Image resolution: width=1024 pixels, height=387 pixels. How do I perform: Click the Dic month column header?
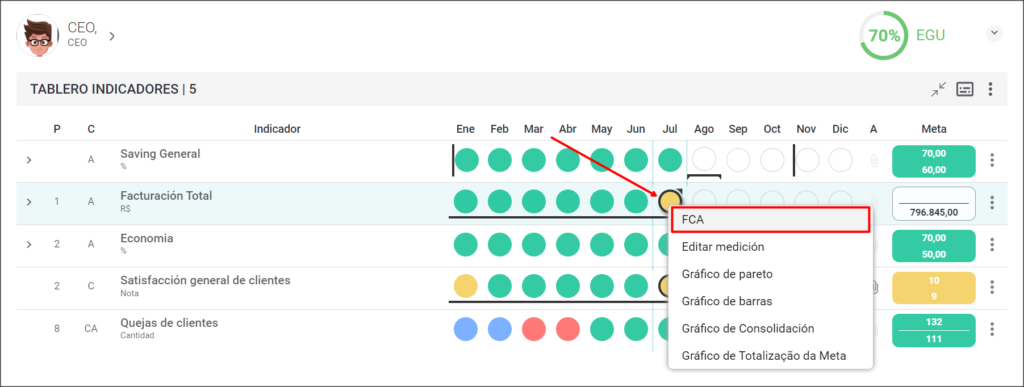pyautogui.click(x=840, y=129)
